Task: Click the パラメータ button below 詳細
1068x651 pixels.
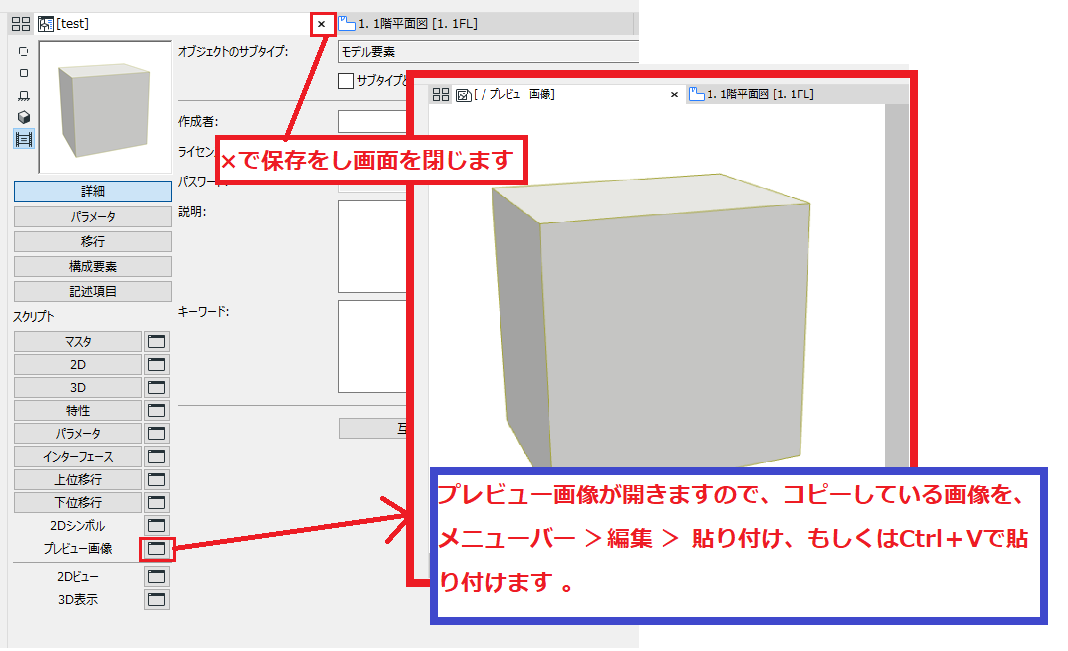Action: click(93, 217)
